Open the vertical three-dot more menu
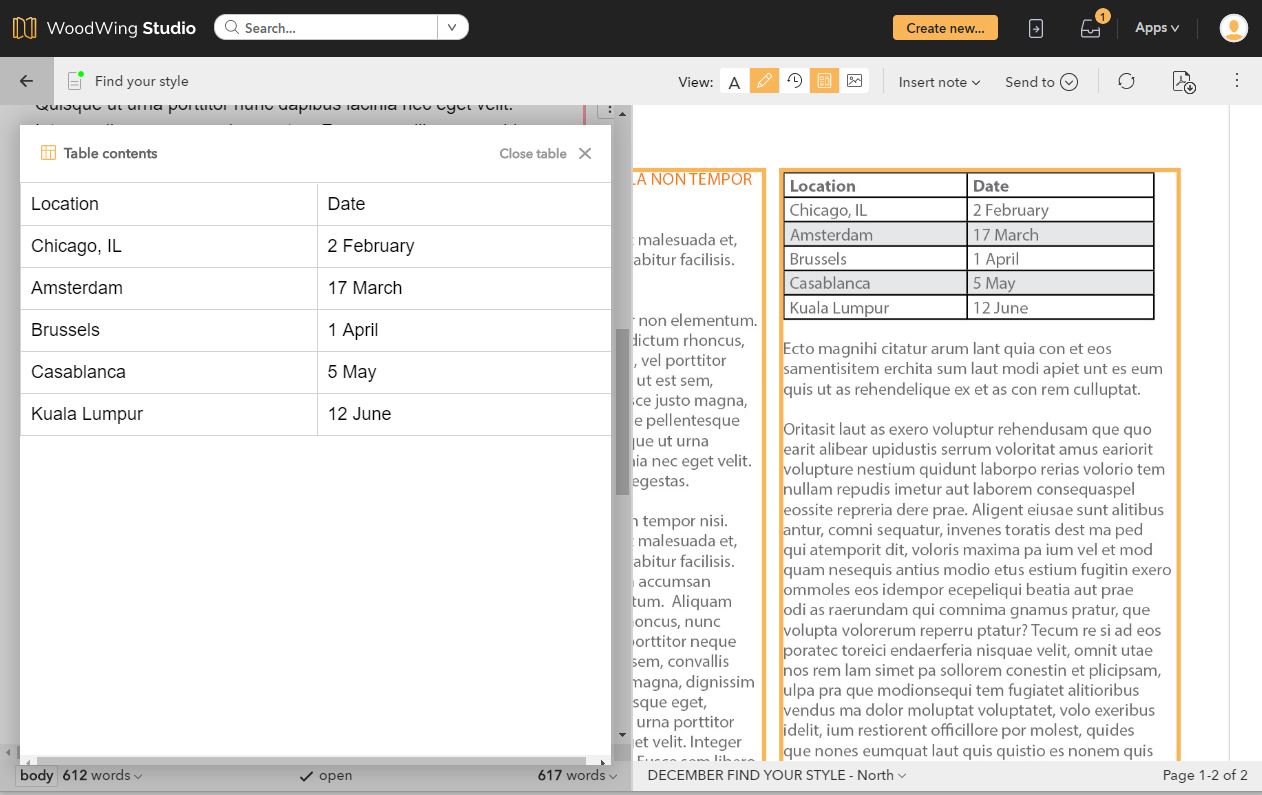Image resolution: width=1262 pixels, height=795 pixels. (1237, 81)
